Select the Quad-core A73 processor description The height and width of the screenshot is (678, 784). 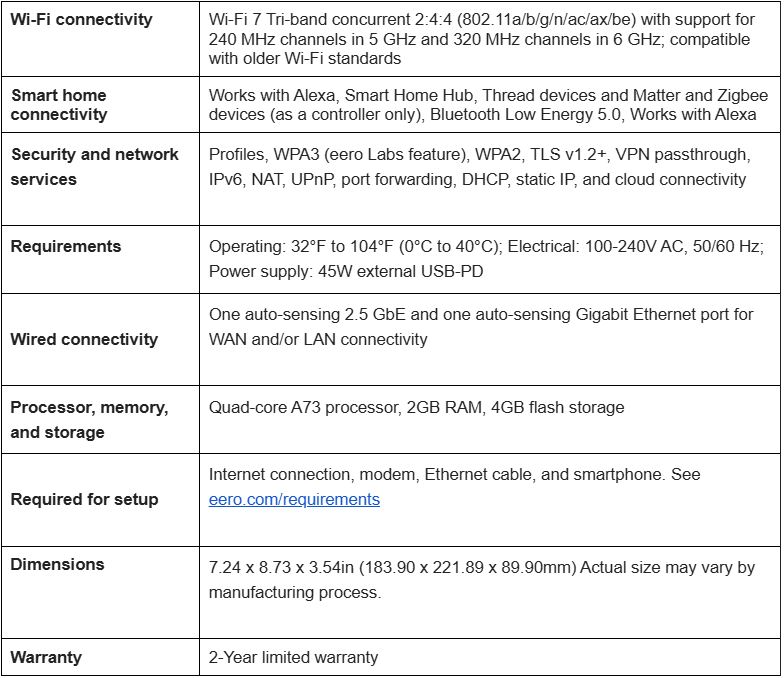(x=416, y=408)
